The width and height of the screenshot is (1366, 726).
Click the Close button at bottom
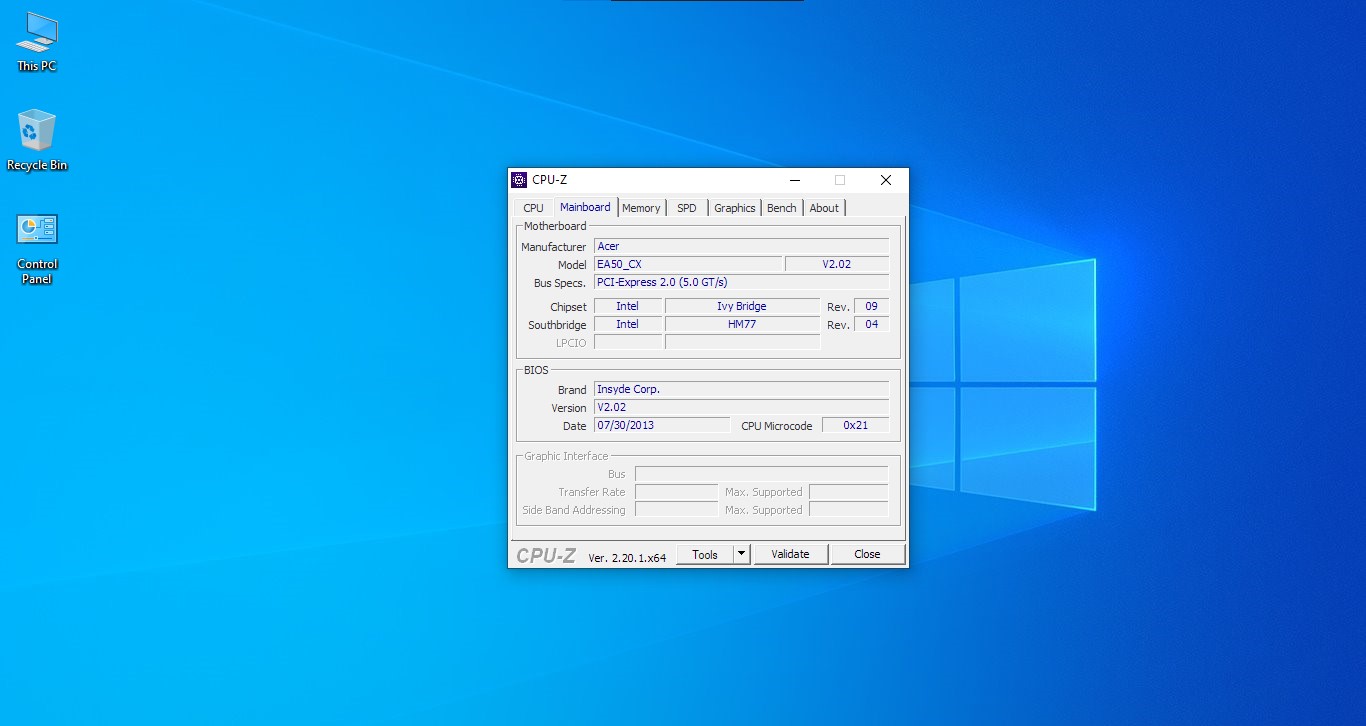(867, 554)
